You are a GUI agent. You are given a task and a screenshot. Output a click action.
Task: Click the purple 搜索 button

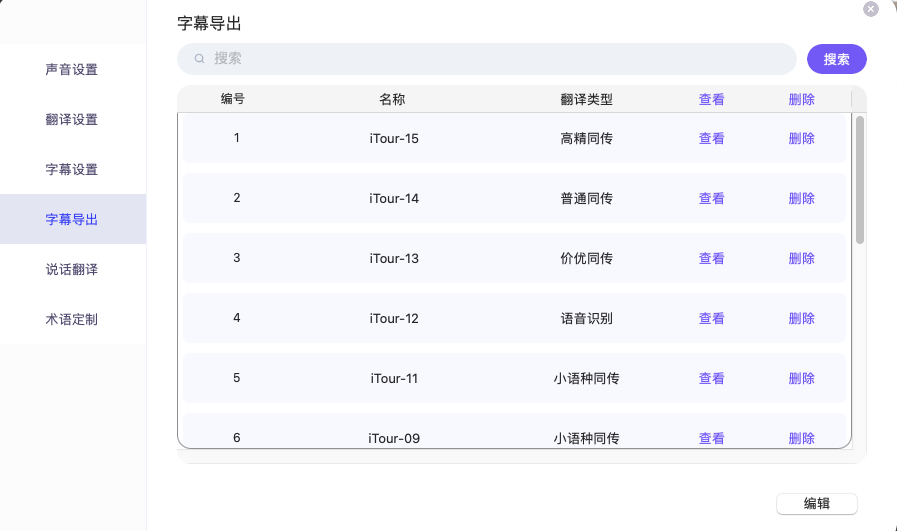pyautogui.click(x=836, y=59)
